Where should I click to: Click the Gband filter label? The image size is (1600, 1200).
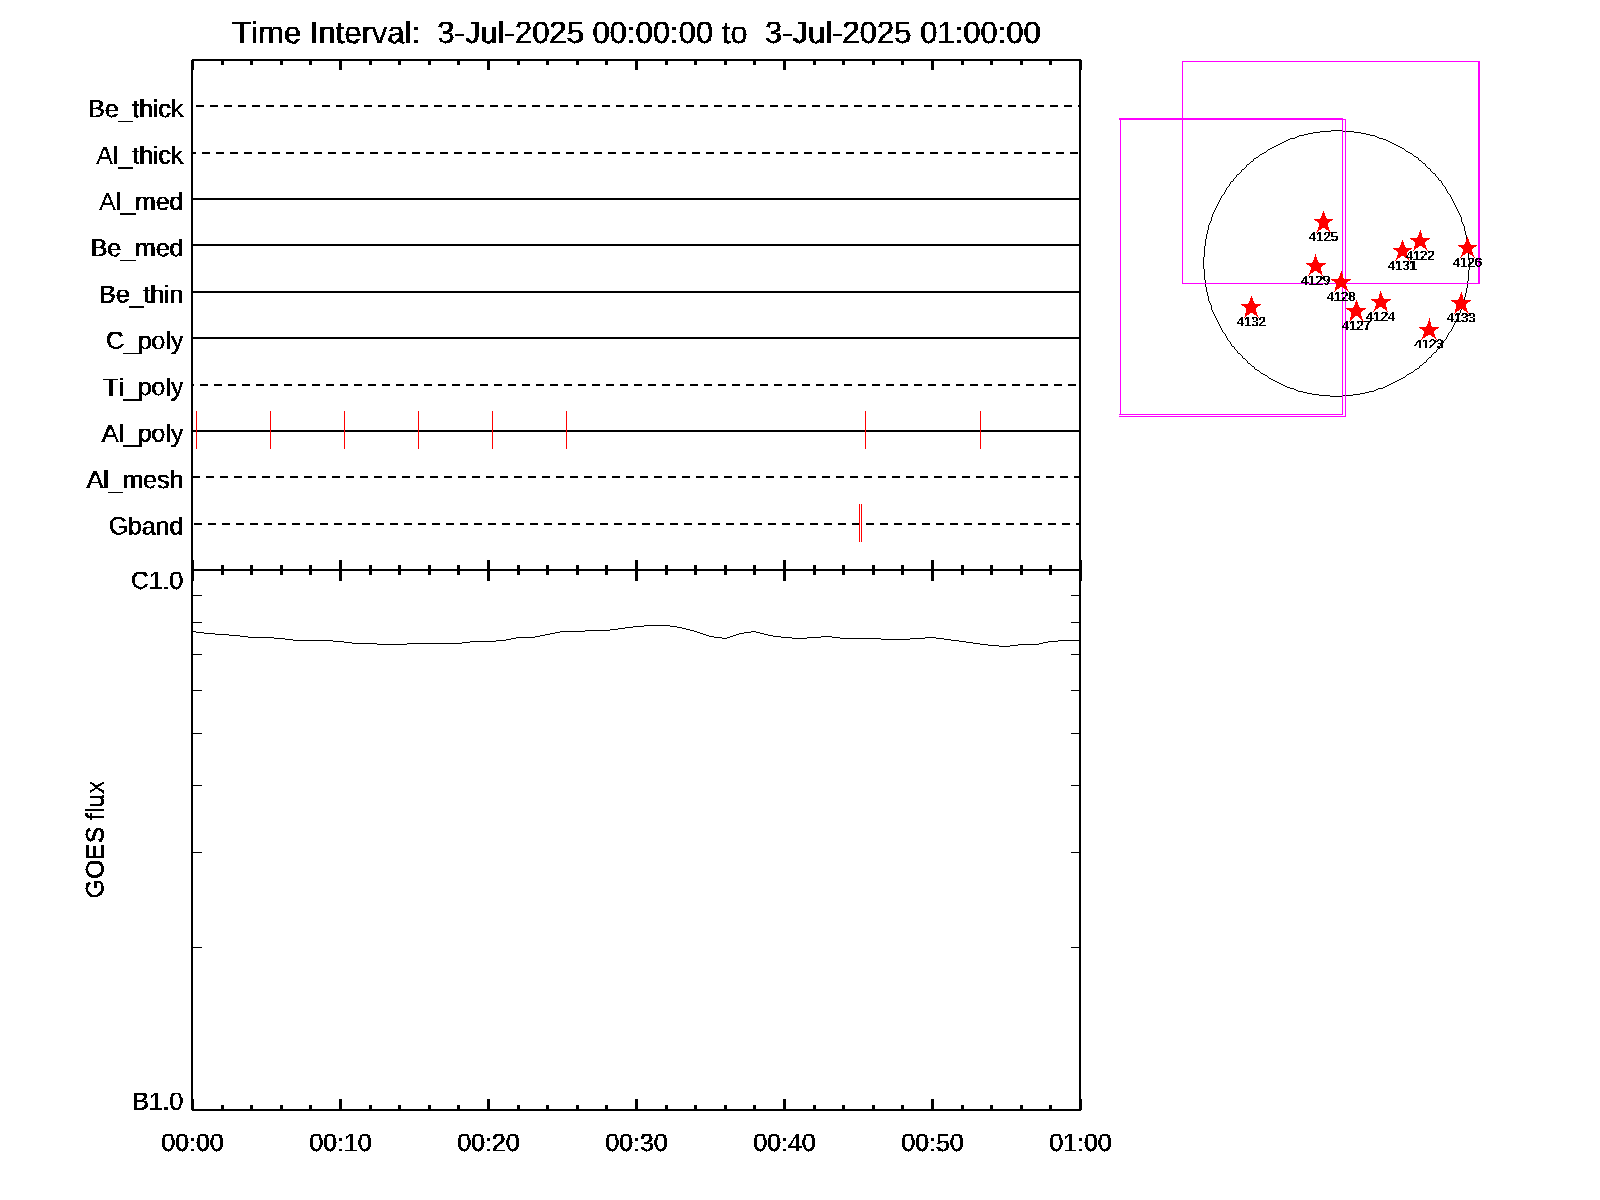(x=146, y=527)
